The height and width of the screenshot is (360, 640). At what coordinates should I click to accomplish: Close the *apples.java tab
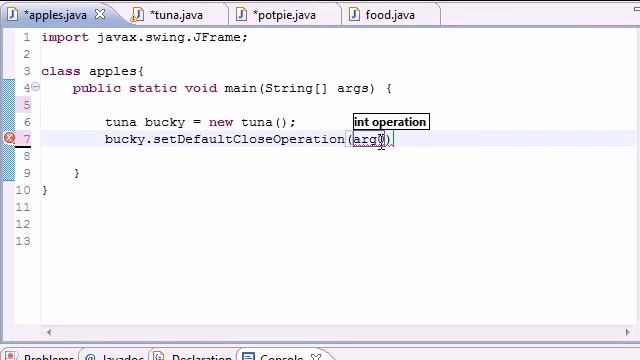coord(100,15)
